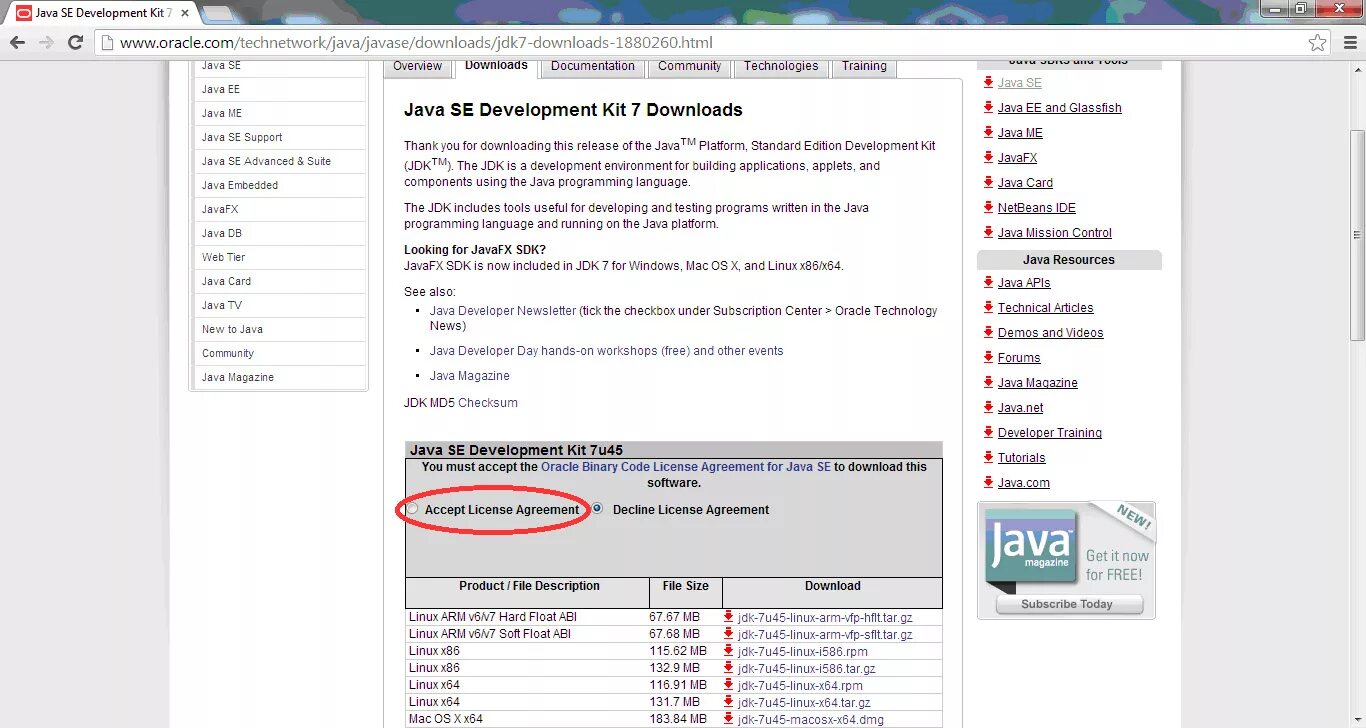Open the Community tab
1366x728 pixels.
[x=689, y=66]
